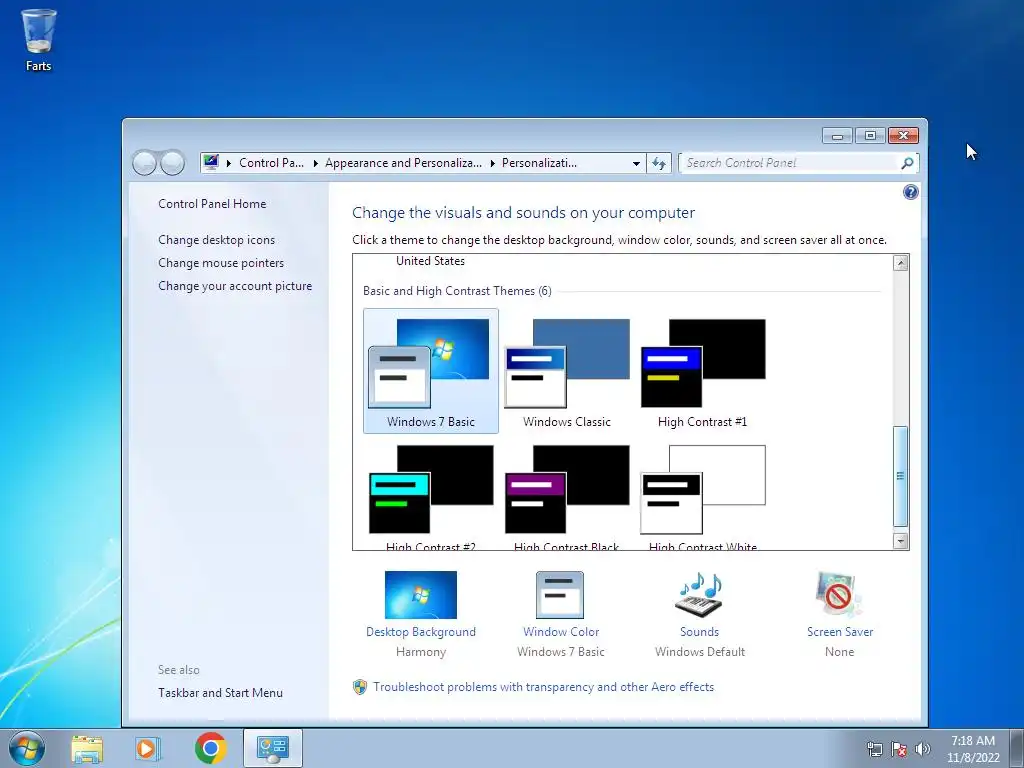
Task: Open Change mouse pointers link
Action: pos(221,263)
